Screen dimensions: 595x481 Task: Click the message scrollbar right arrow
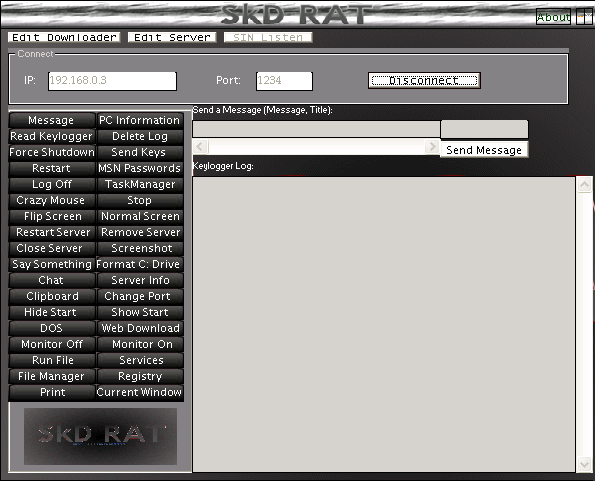[x=431, y=146]
